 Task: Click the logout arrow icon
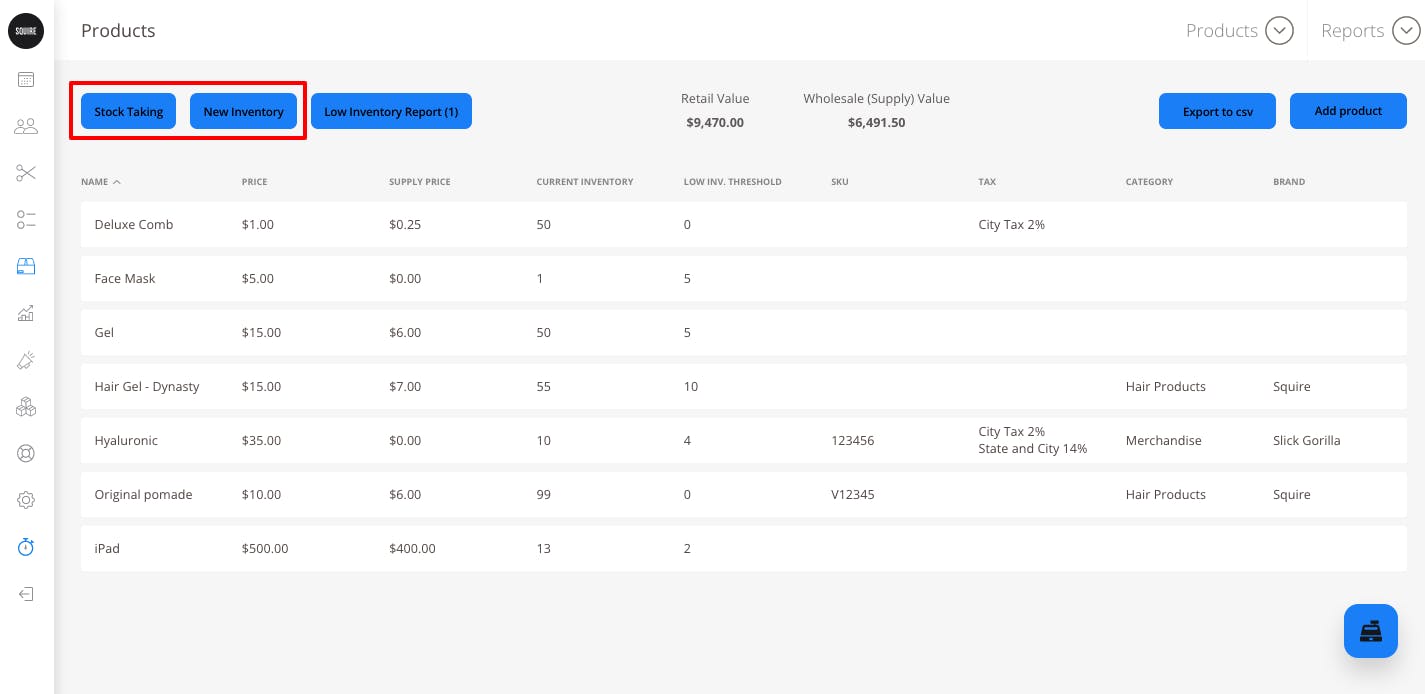pos(26,594)
